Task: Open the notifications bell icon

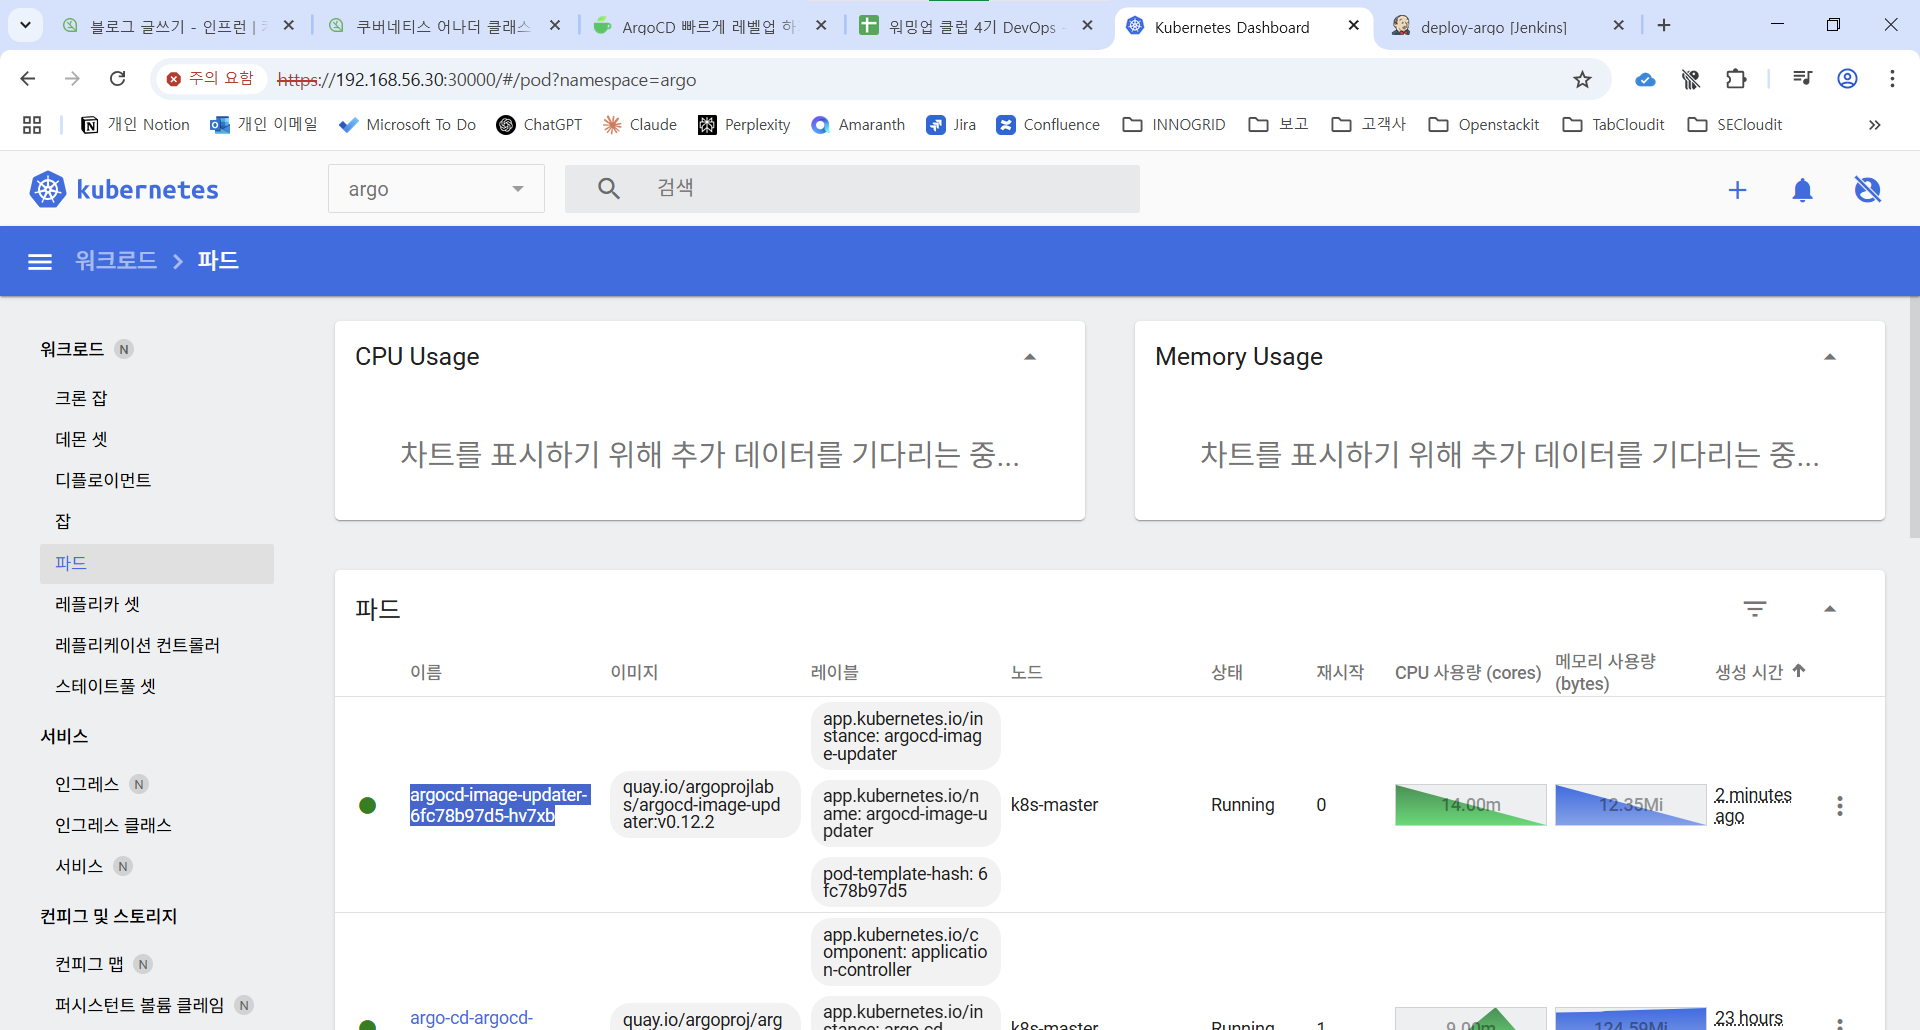Action: [x=1802, y=190]
